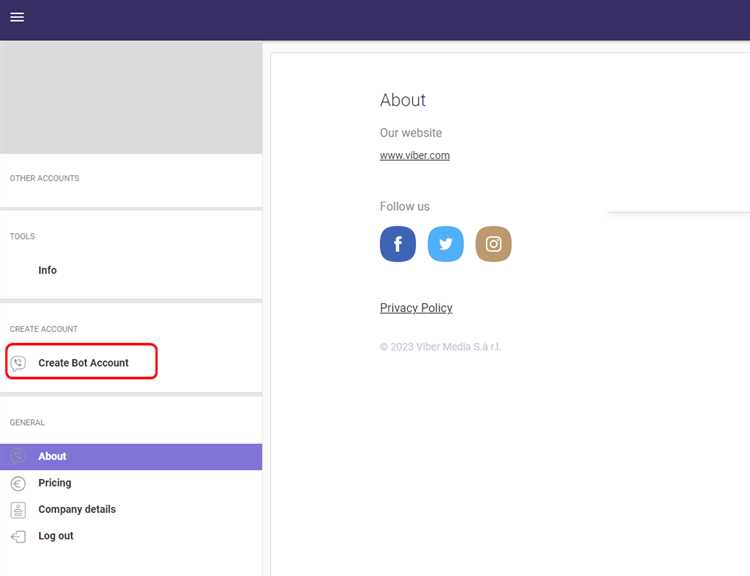
Task: Open Viber's Facebook page icon
Action: (x=397, y=244)
